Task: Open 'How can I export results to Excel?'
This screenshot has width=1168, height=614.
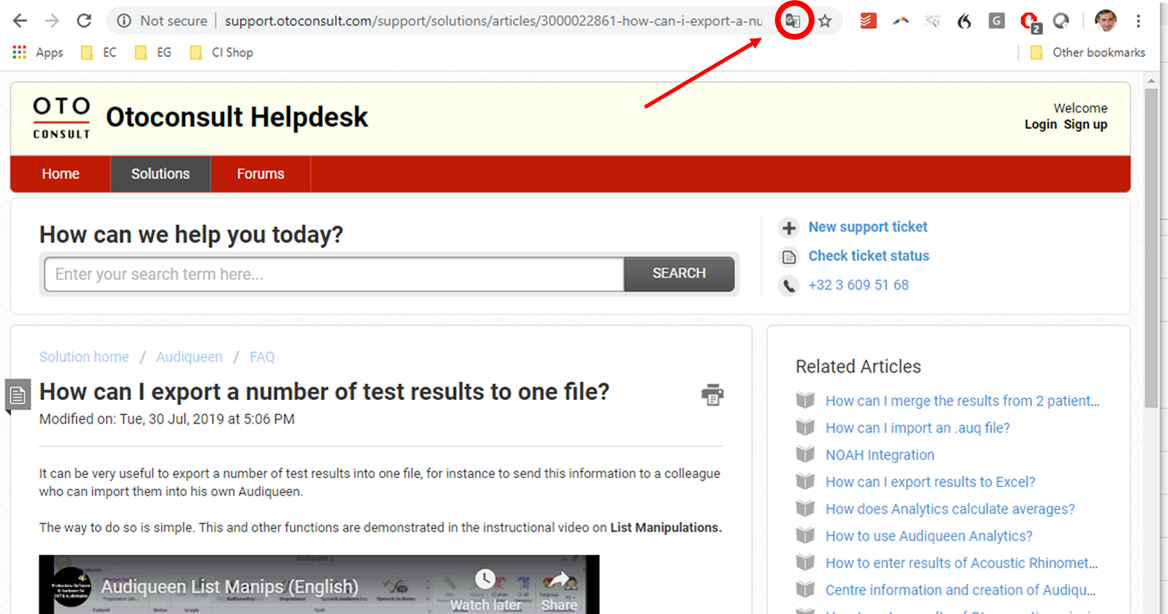Action: (930, 482)
